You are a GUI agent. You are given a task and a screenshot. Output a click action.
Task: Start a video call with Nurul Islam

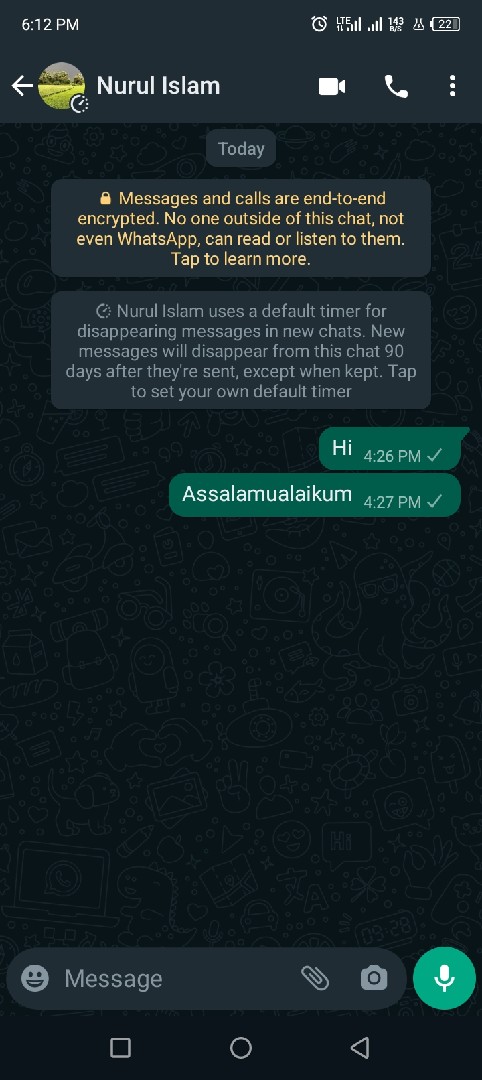332,86
